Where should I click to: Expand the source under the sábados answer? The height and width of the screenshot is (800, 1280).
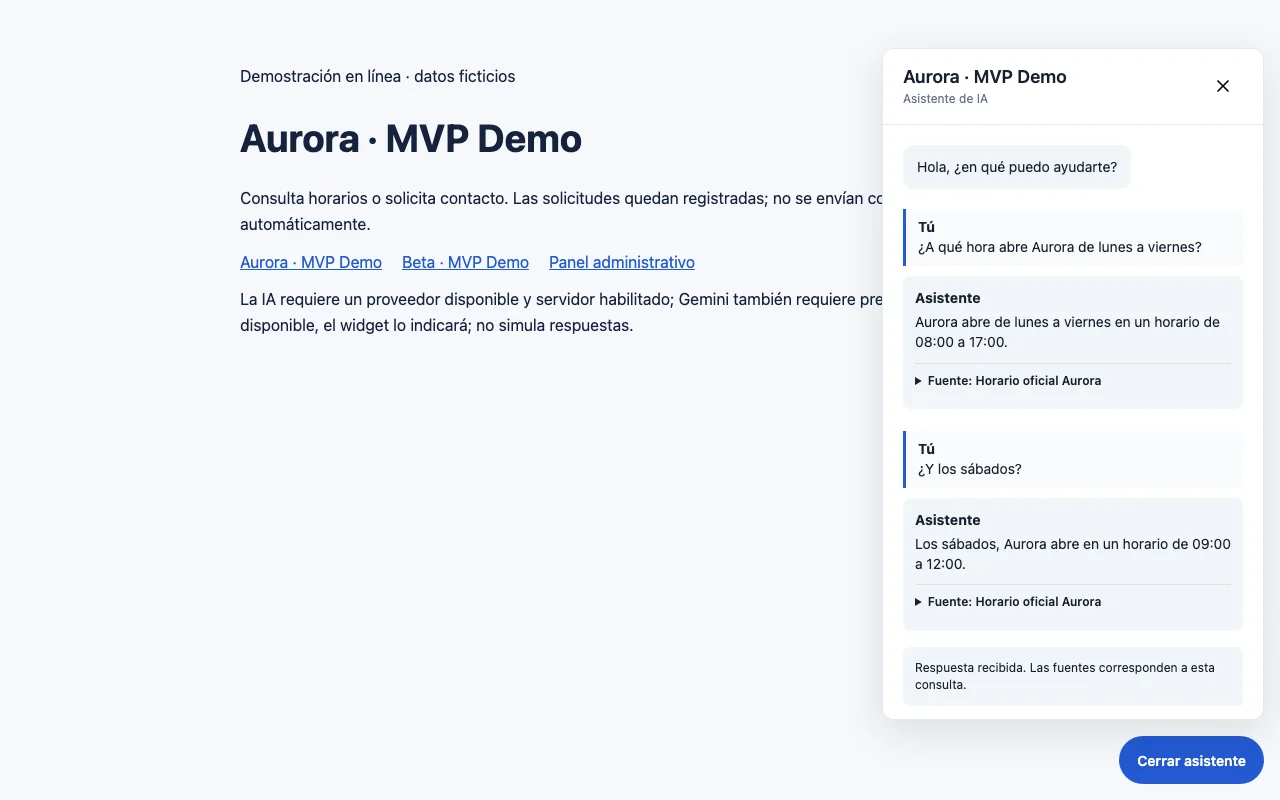[x=1008, y=602]
